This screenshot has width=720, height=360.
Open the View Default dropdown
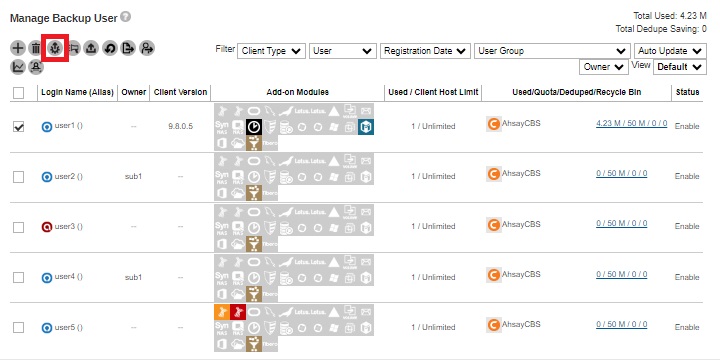click(x=680, y=67)
